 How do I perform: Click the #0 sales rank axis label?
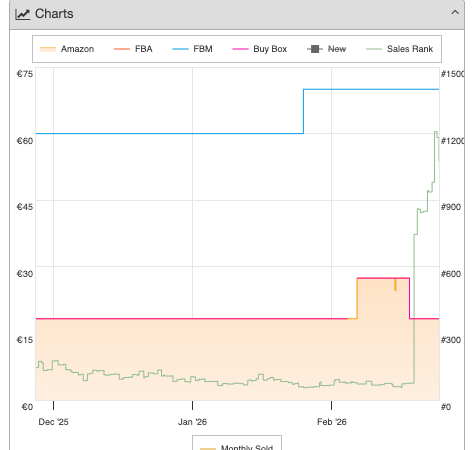446,407
